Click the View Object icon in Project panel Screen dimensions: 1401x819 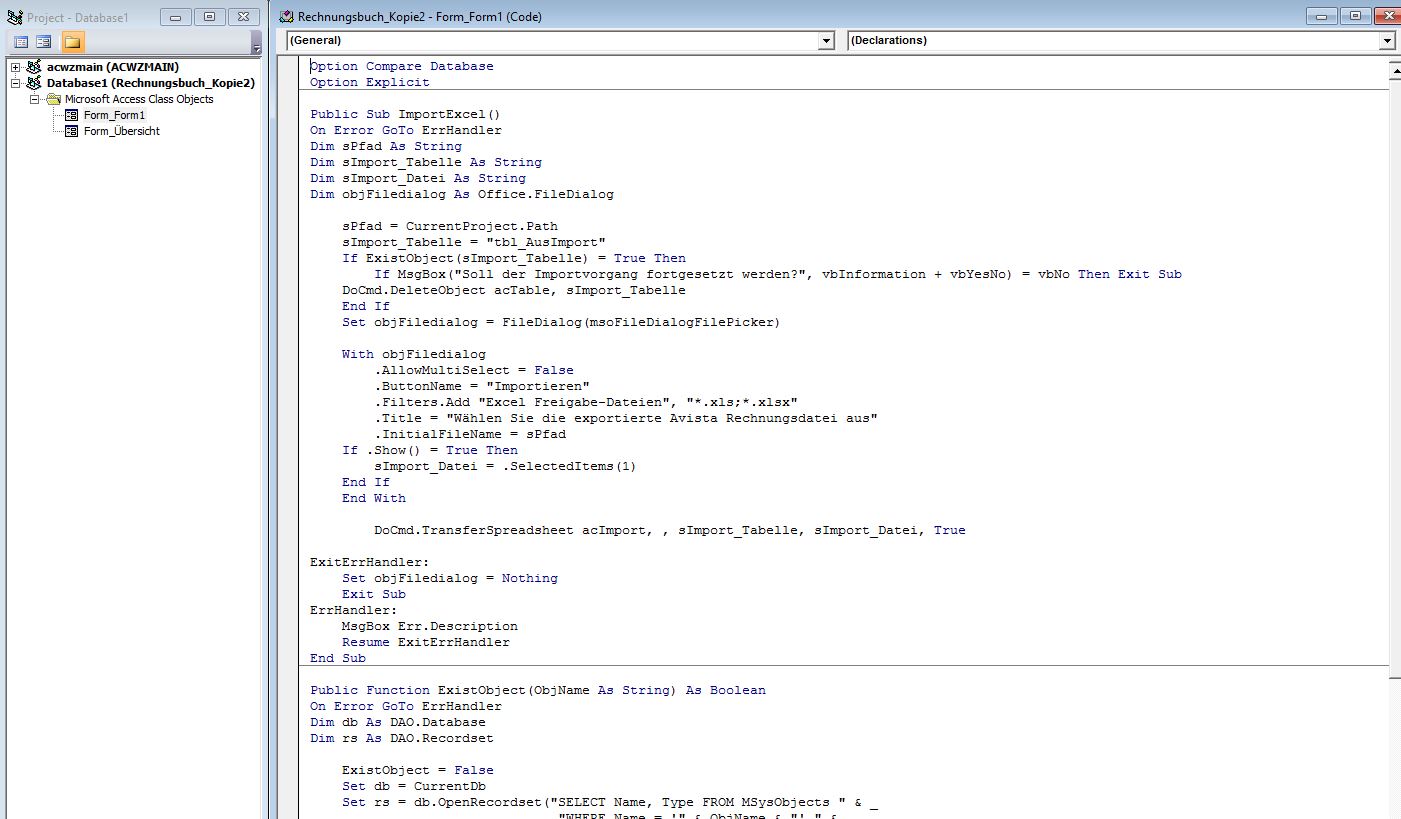pyautogui.click(x=44, y=42)
